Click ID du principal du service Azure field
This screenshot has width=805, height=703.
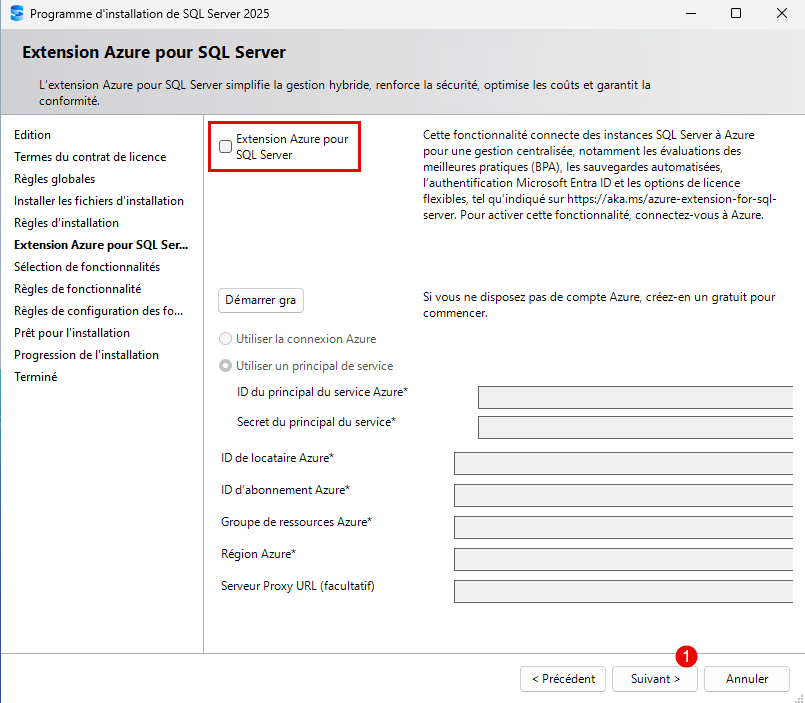point(635,397)
